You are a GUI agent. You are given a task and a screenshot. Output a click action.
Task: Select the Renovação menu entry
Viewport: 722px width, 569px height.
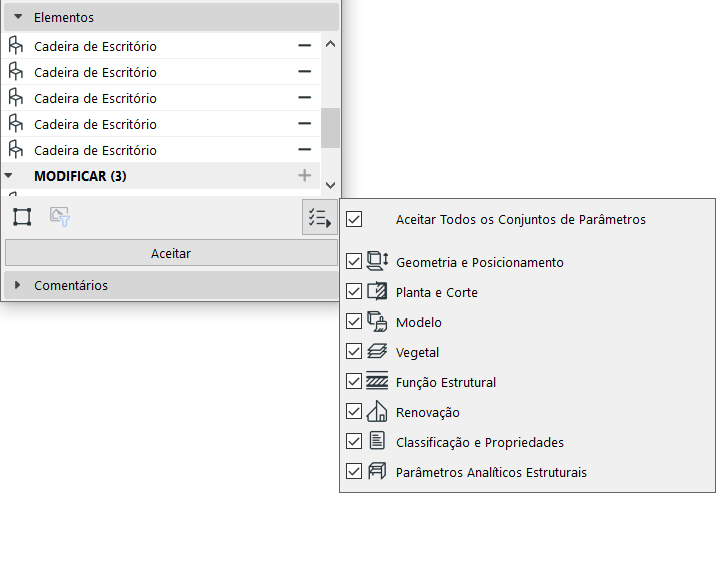point(428,412)
